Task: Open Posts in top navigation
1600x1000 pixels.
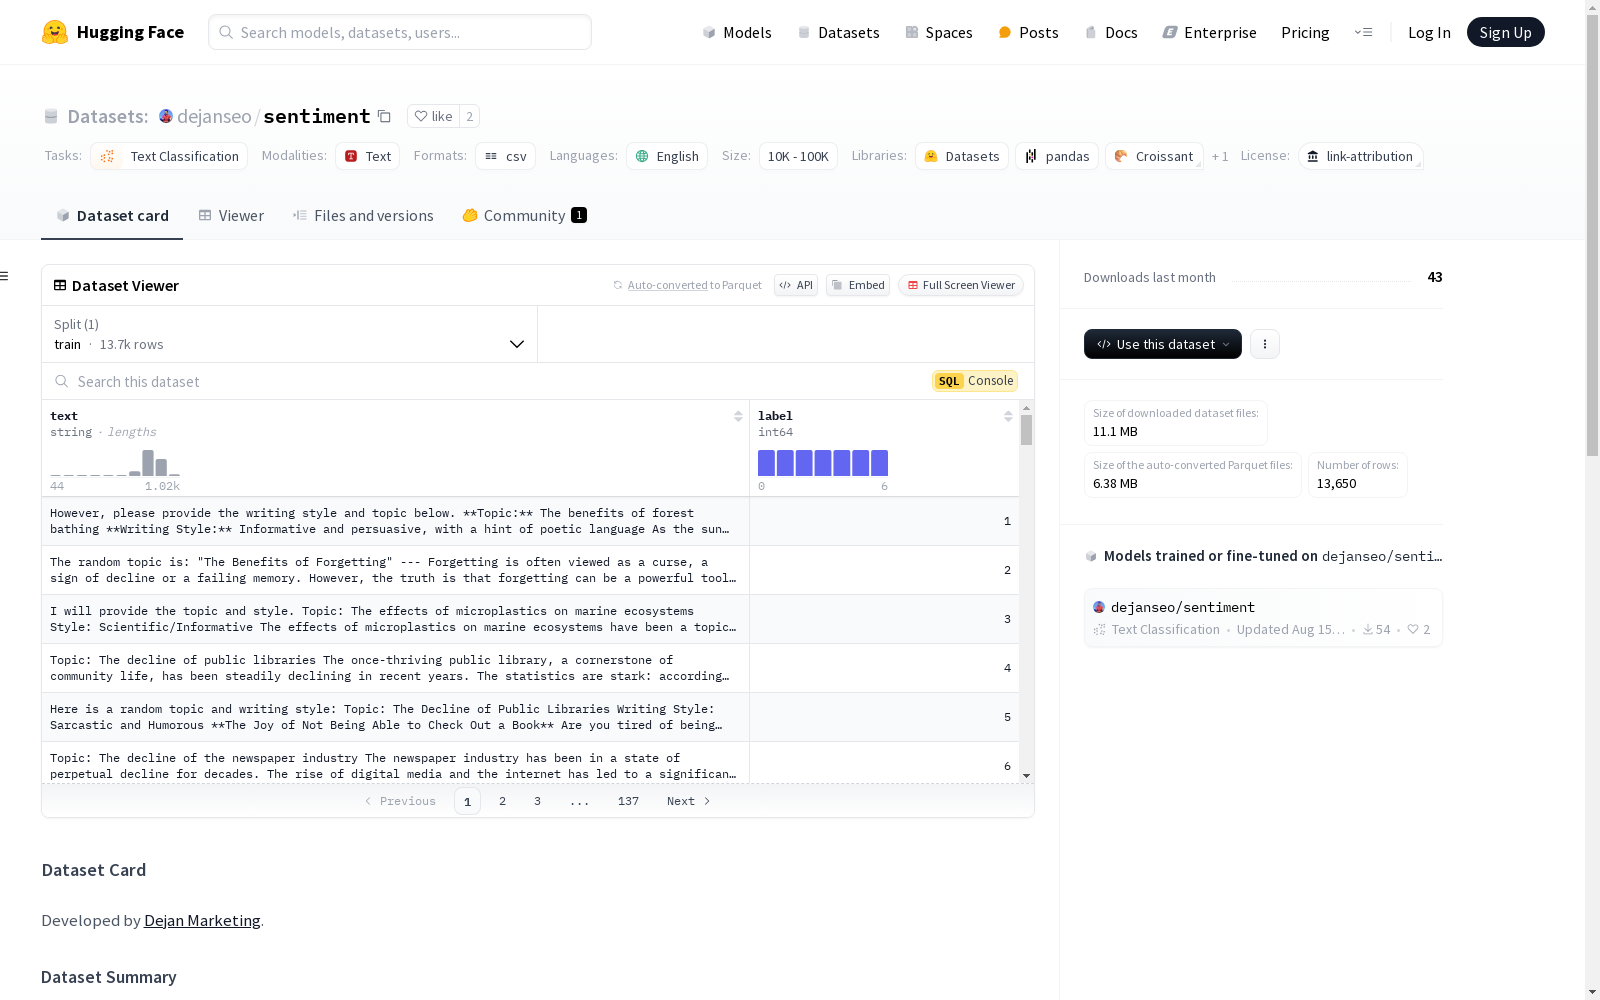Action: coord(1028,32)
